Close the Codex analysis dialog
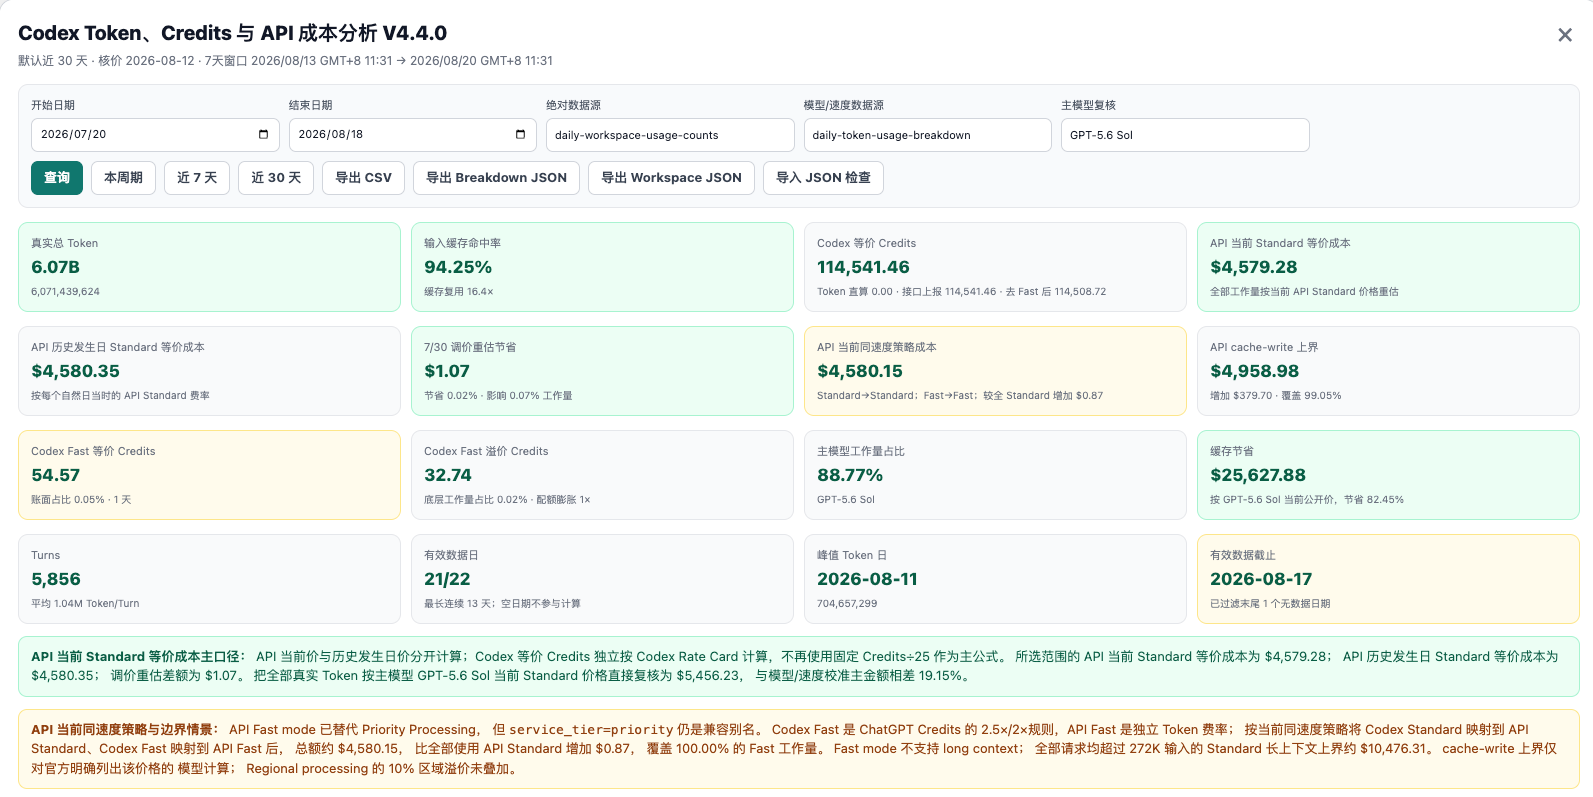The height and width of the screenshot is (797, 1593). coord(1565,35)
